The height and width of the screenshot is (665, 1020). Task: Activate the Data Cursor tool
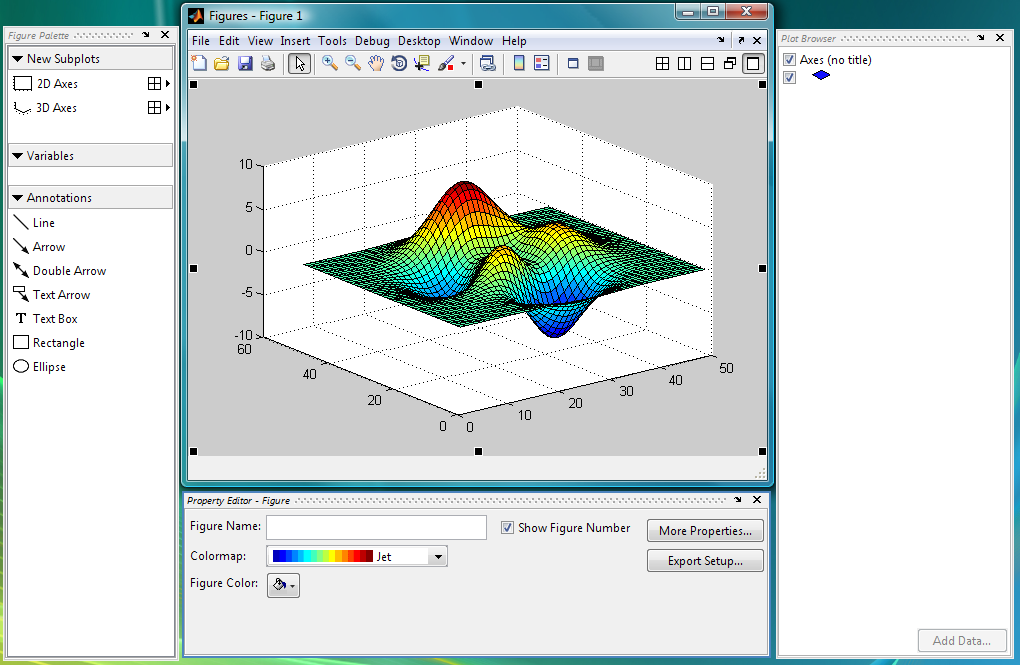coord(422,64)
